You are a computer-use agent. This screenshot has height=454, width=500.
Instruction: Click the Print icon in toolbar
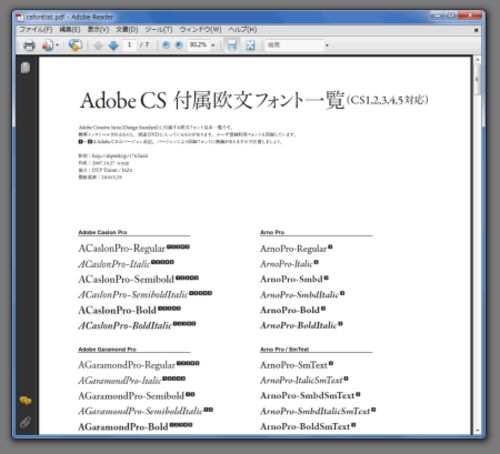pos(29,45)
